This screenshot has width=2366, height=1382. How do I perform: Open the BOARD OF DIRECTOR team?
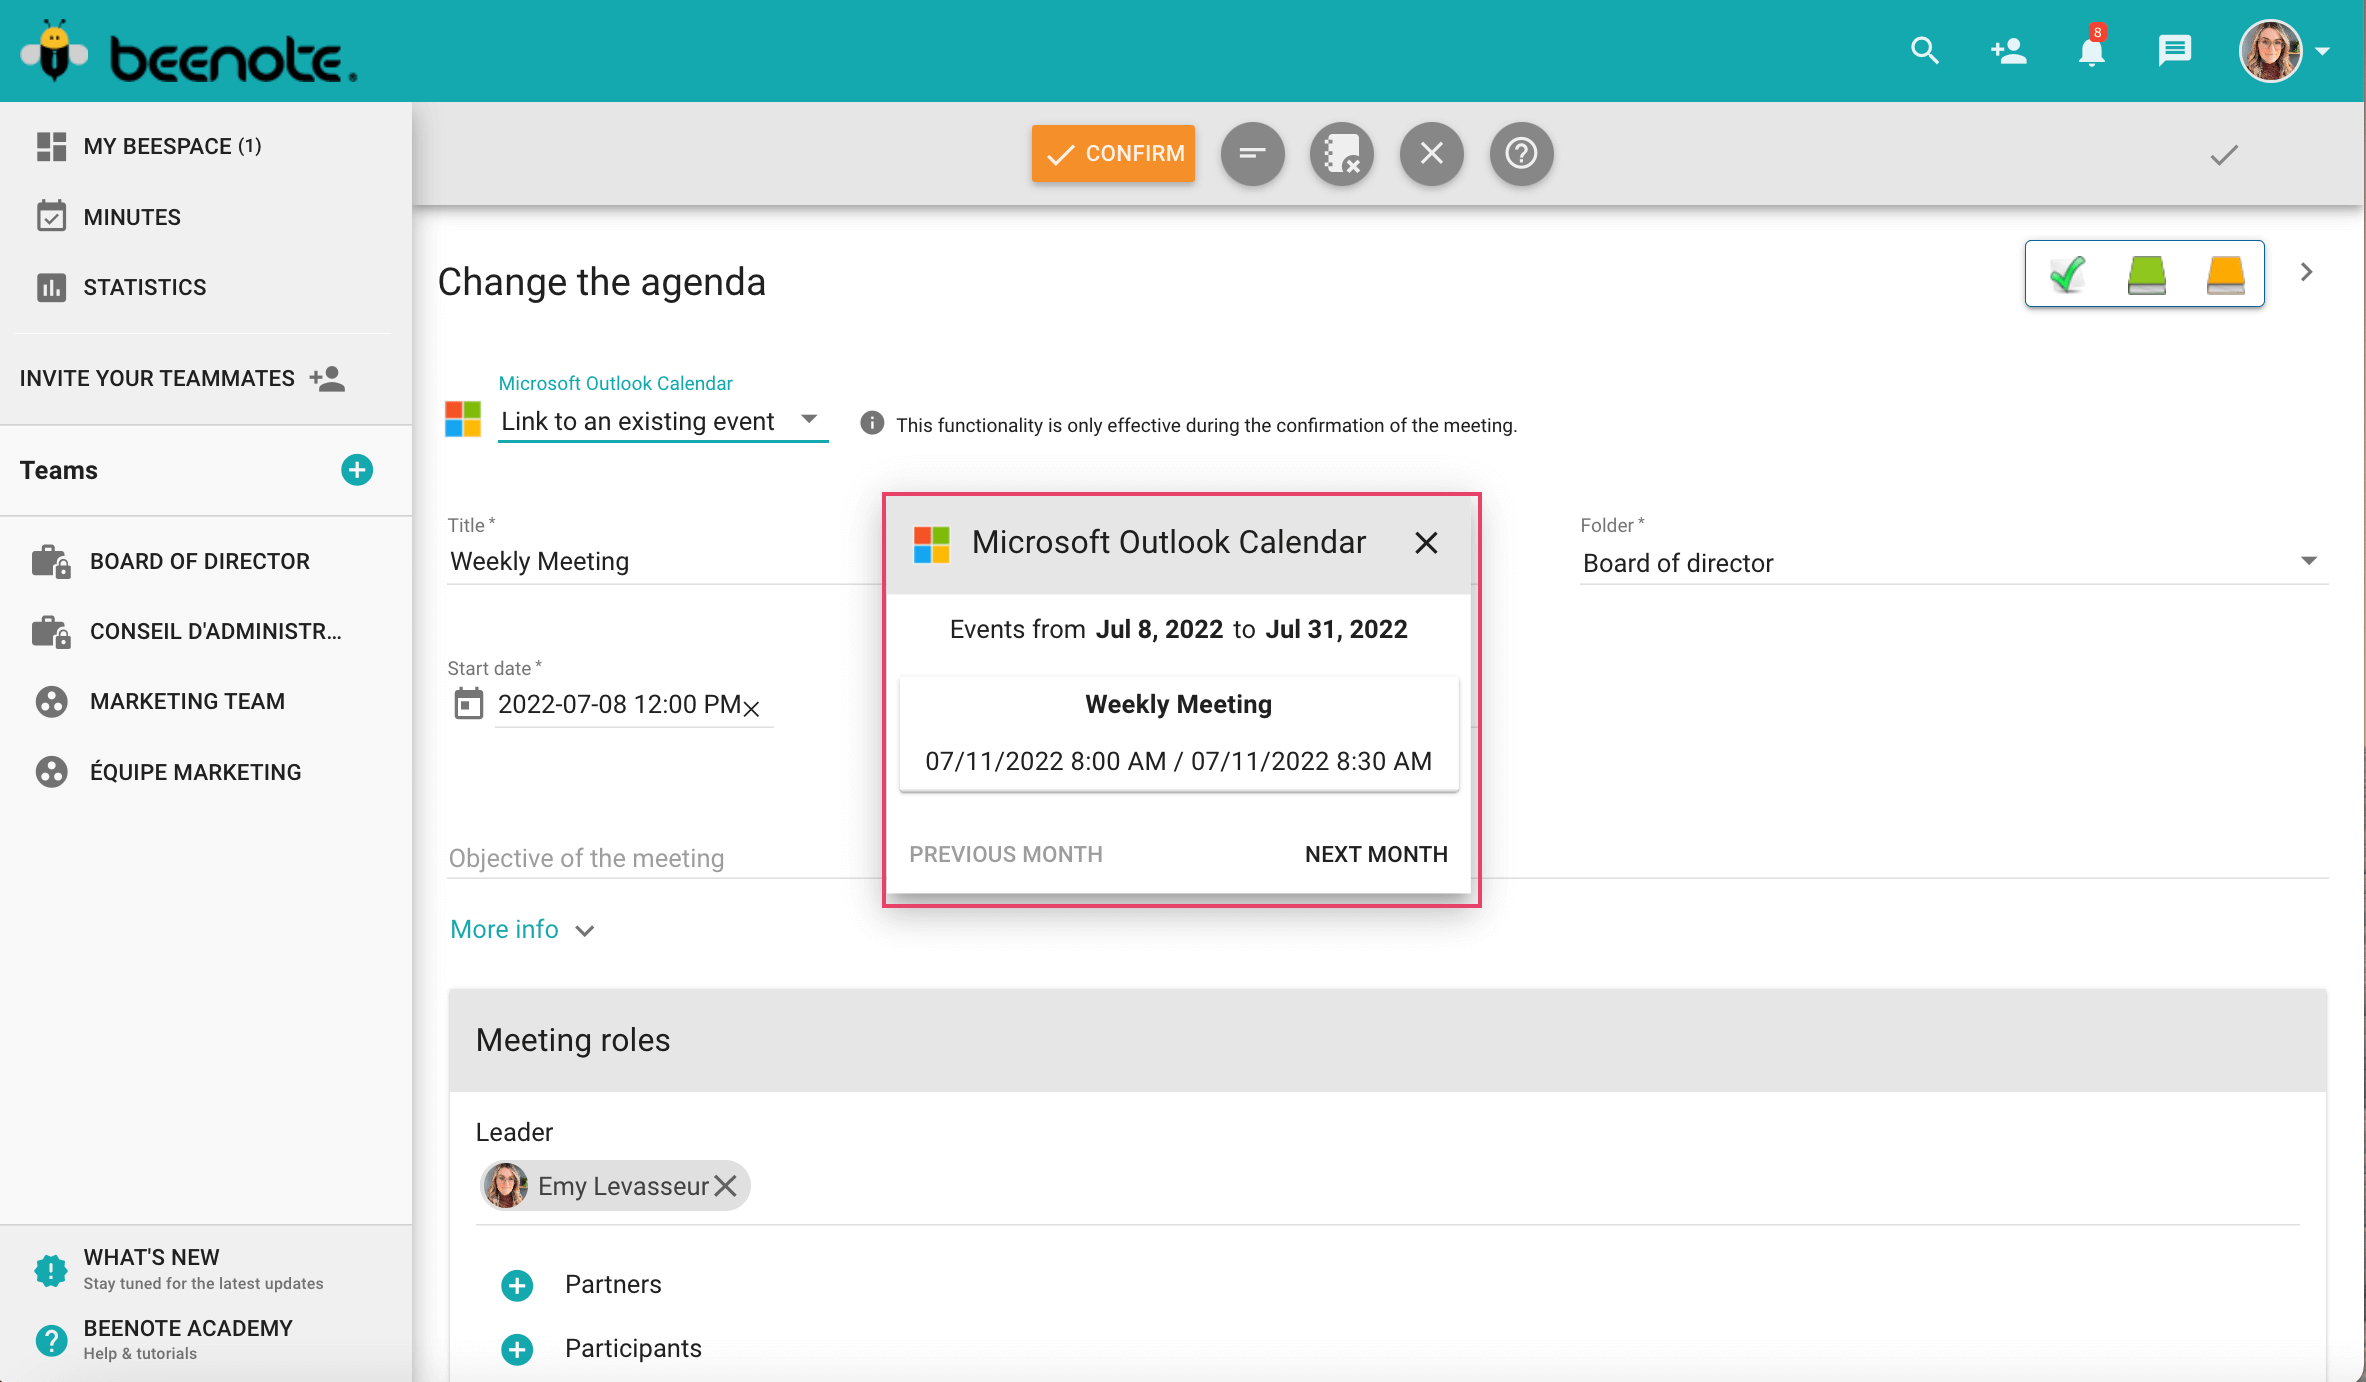point(199,559)
